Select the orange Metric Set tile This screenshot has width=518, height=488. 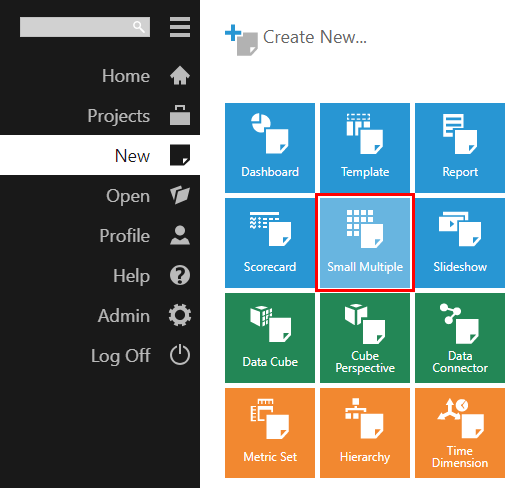[x=270, y=433]
